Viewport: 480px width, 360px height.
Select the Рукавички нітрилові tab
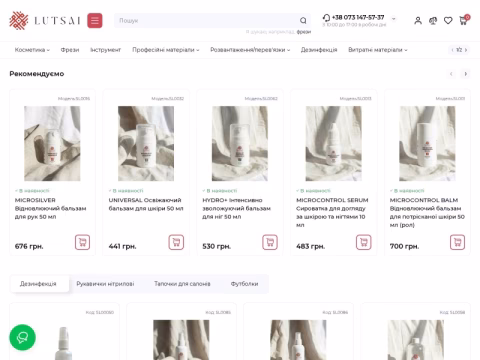point(105,284)
